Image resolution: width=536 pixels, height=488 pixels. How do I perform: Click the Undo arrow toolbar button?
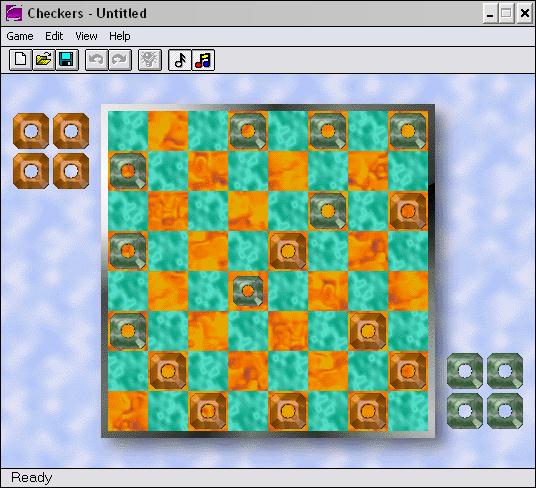(x=96, y=60)
